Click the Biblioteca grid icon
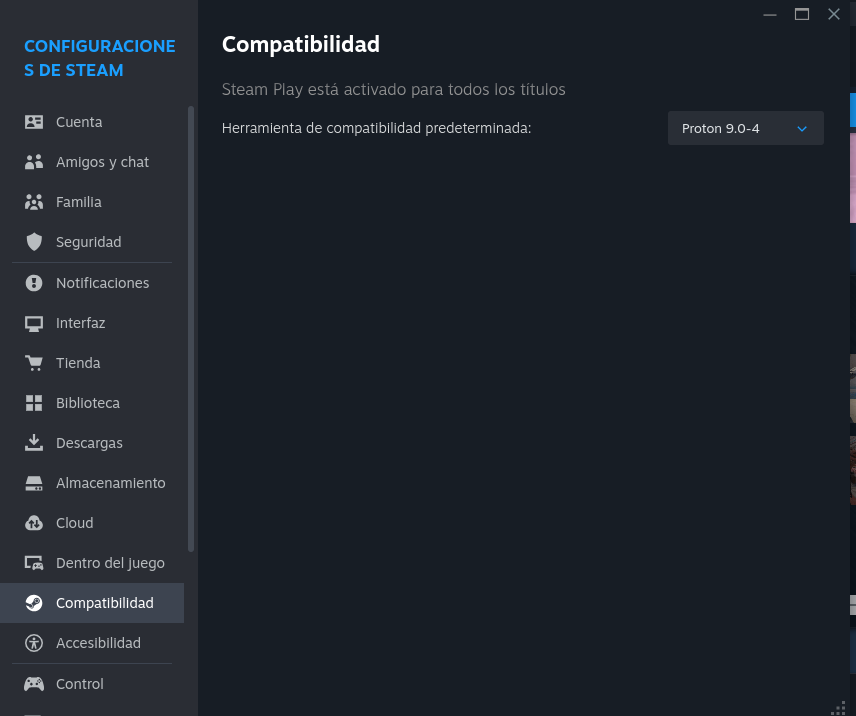The height and width of the screenshot is (716, 856). [x=34, y=403]
